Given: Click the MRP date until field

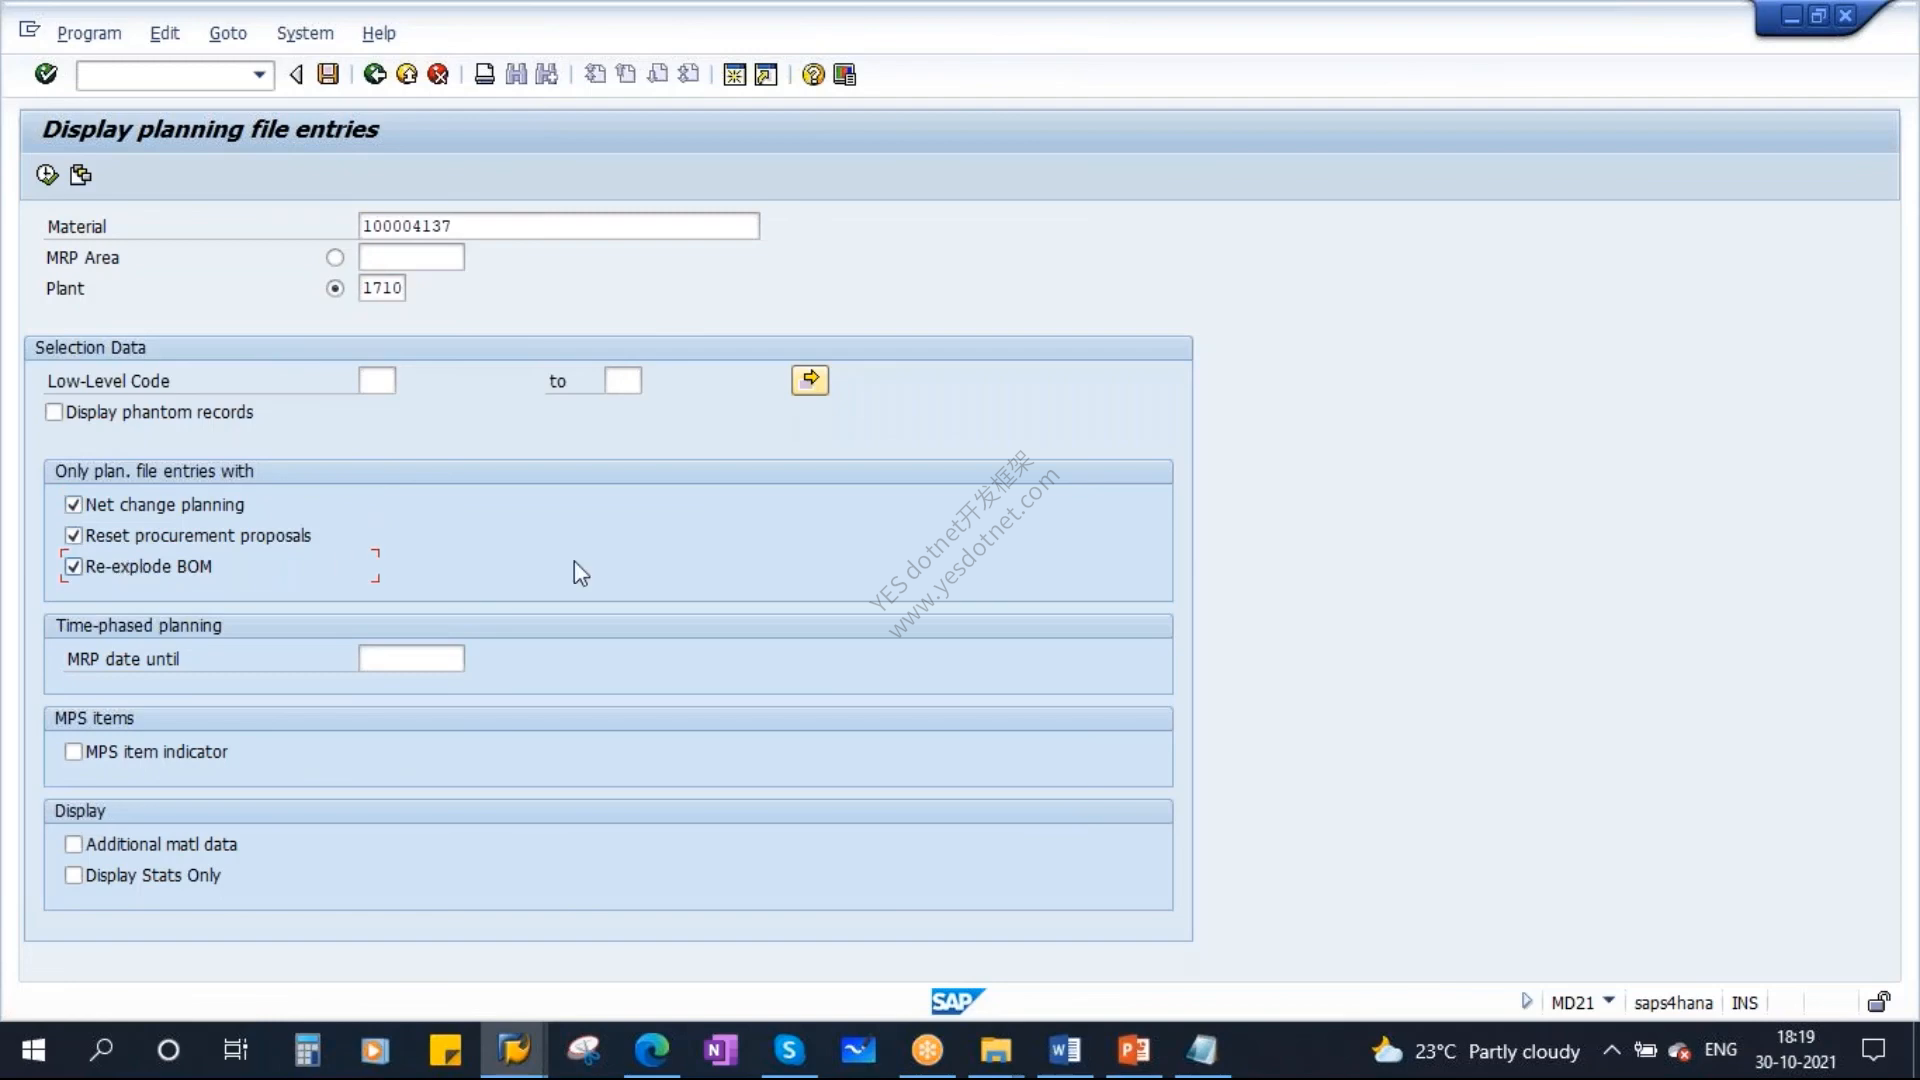Looking at the screenshot, I should coord(411,659).
